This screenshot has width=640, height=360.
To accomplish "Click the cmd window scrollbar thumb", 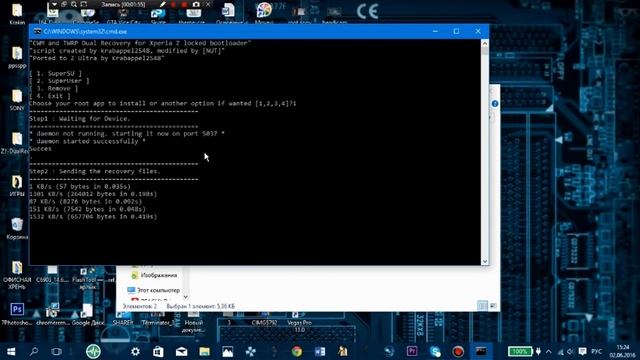I will coord(484,51).
